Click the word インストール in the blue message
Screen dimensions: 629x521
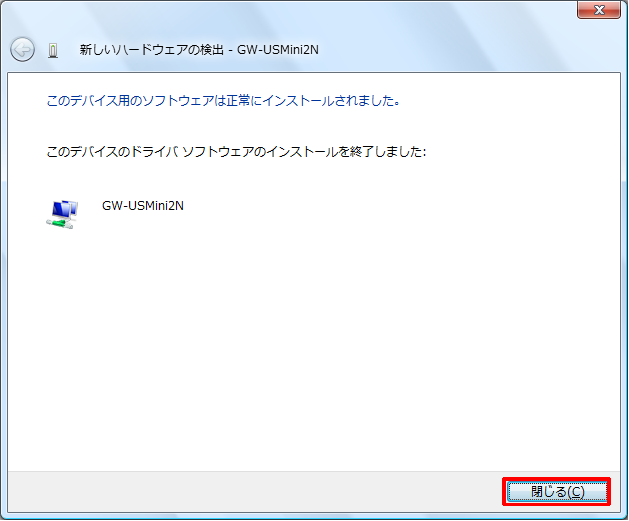299,101
